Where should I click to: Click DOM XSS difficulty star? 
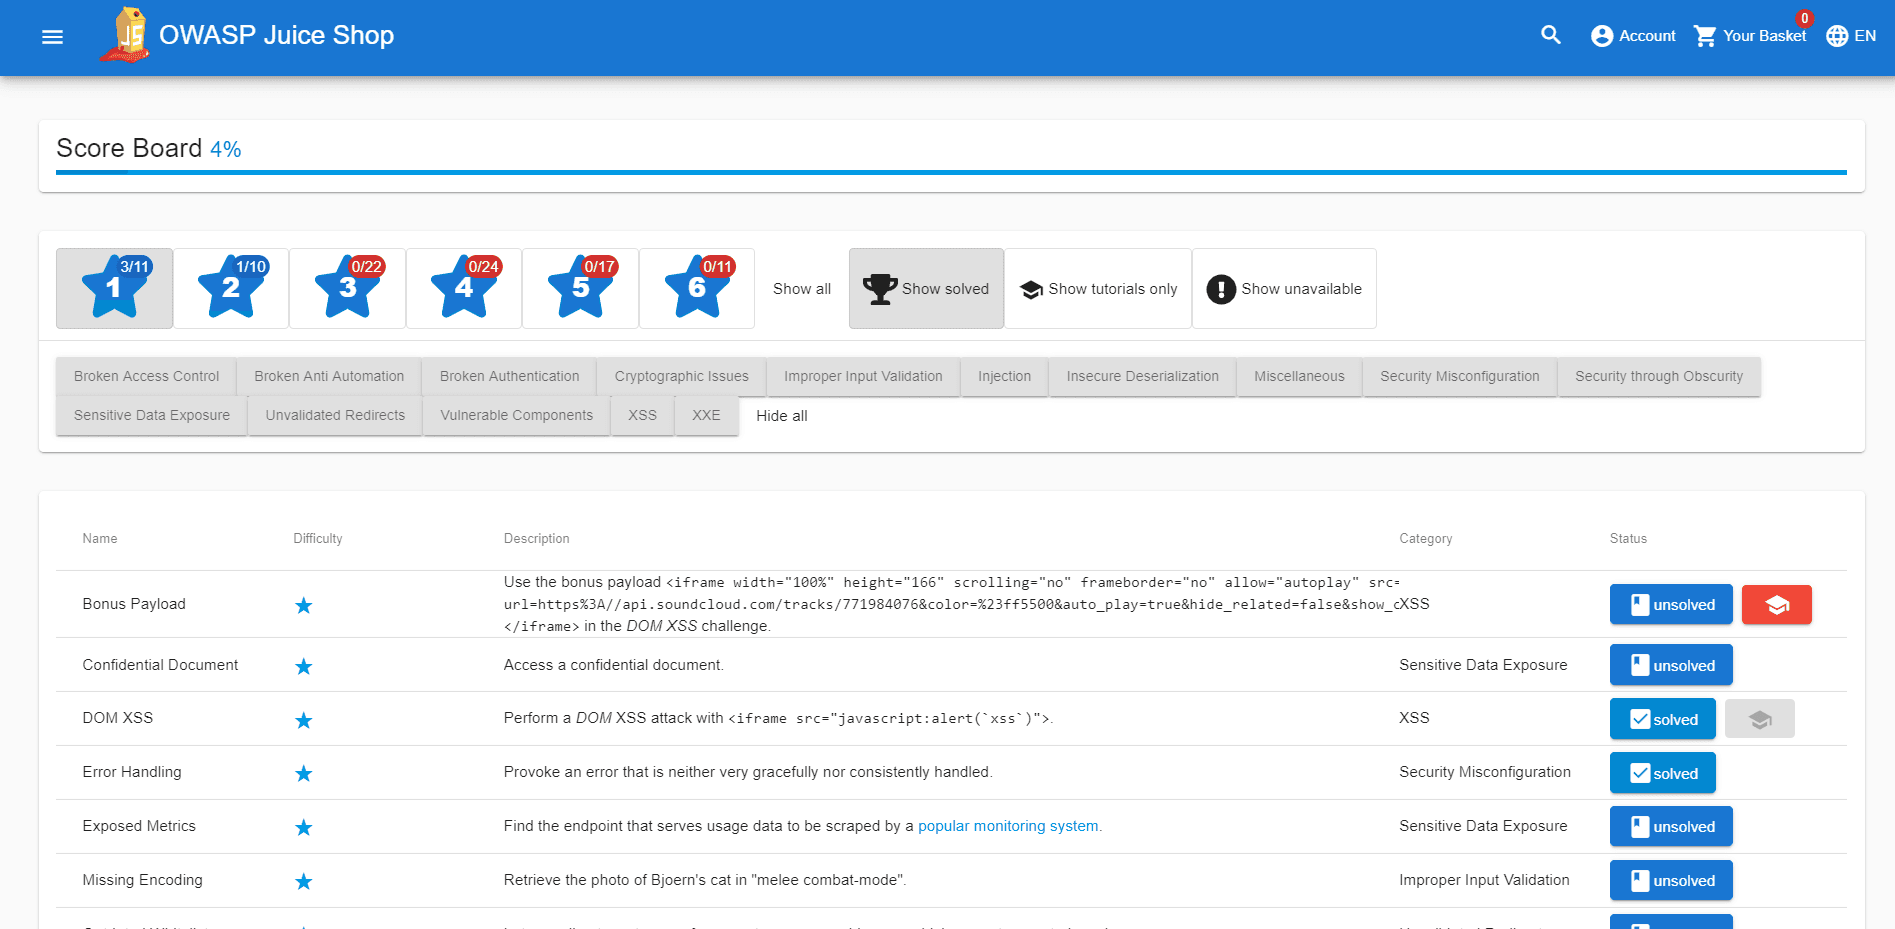coord(304,721)
